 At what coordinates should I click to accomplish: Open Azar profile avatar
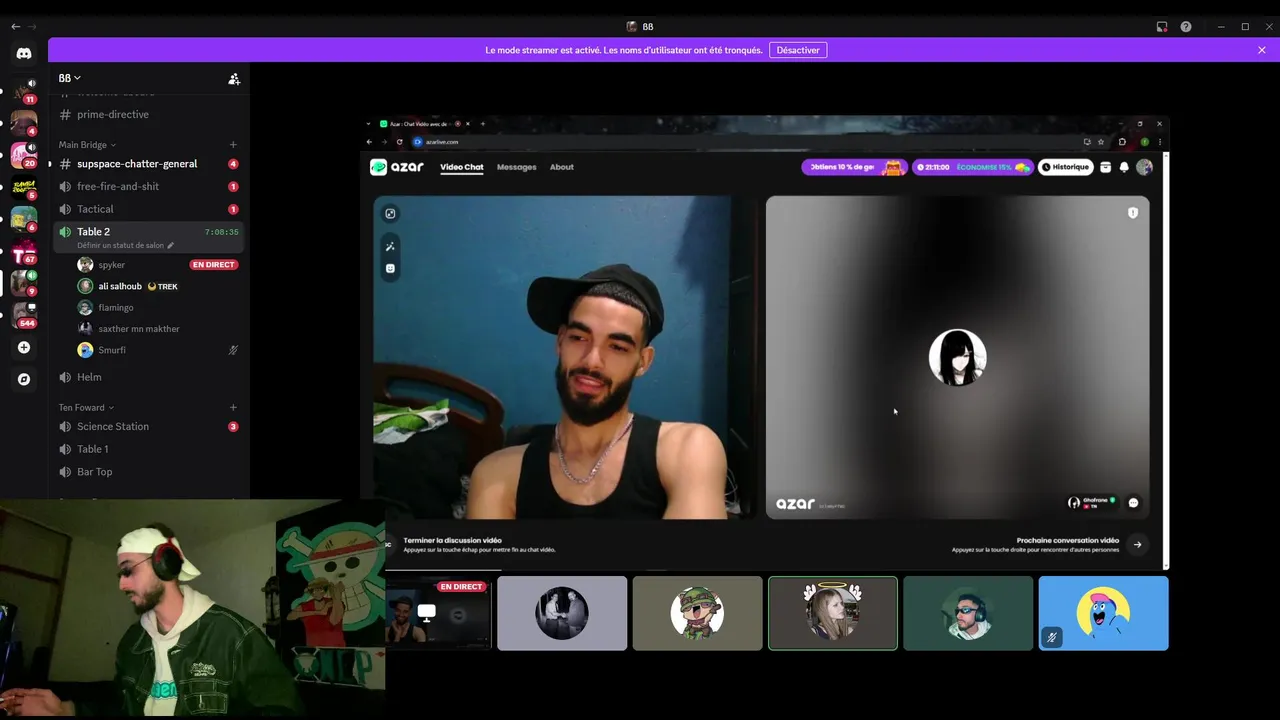(x=1144, y=167)
